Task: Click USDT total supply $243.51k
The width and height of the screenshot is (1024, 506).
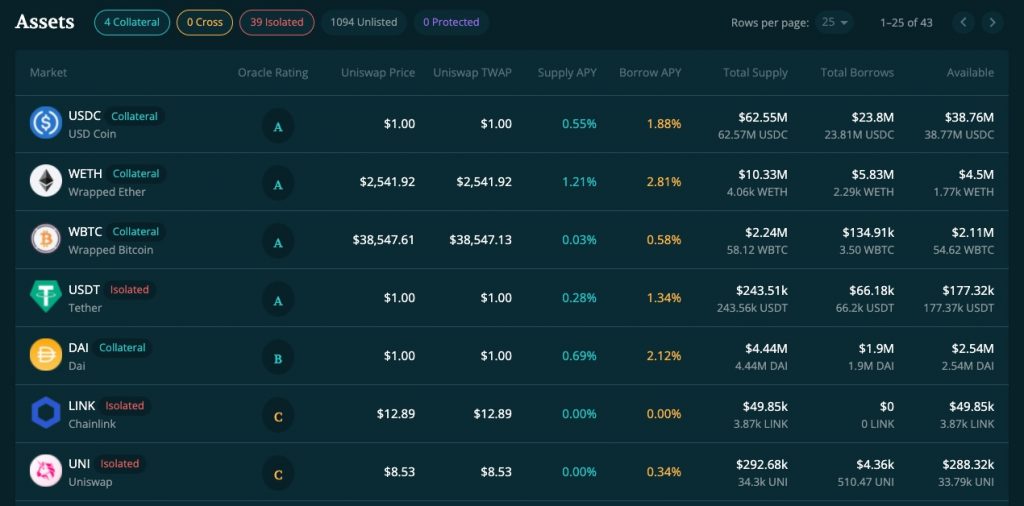Action: click(761, 290)
